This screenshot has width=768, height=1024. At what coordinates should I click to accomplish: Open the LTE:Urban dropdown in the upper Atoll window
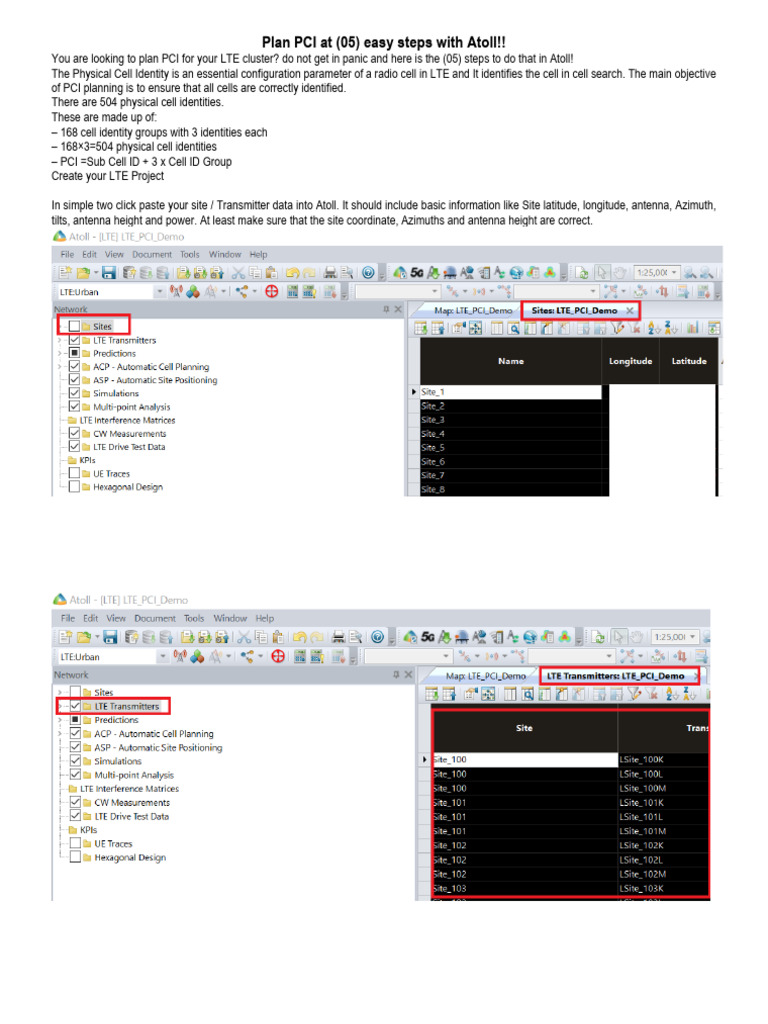[159, 292]
